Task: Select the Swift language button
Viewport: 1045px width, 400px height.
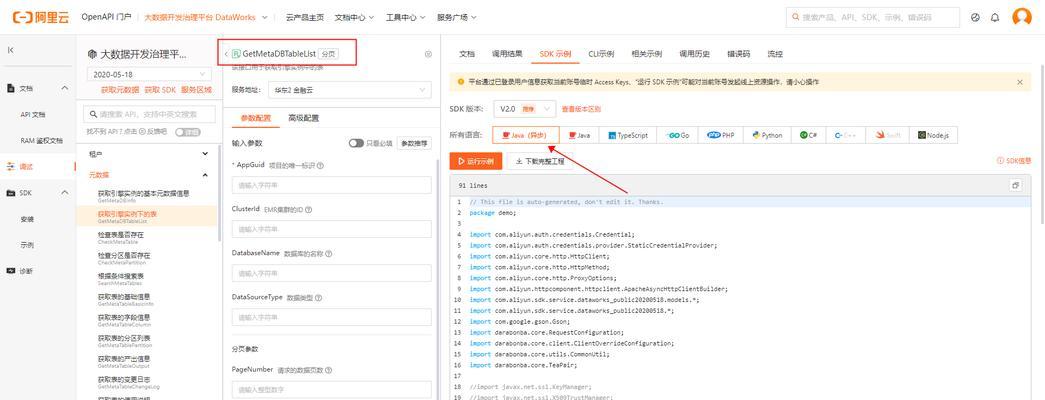Action: point(888,135)
